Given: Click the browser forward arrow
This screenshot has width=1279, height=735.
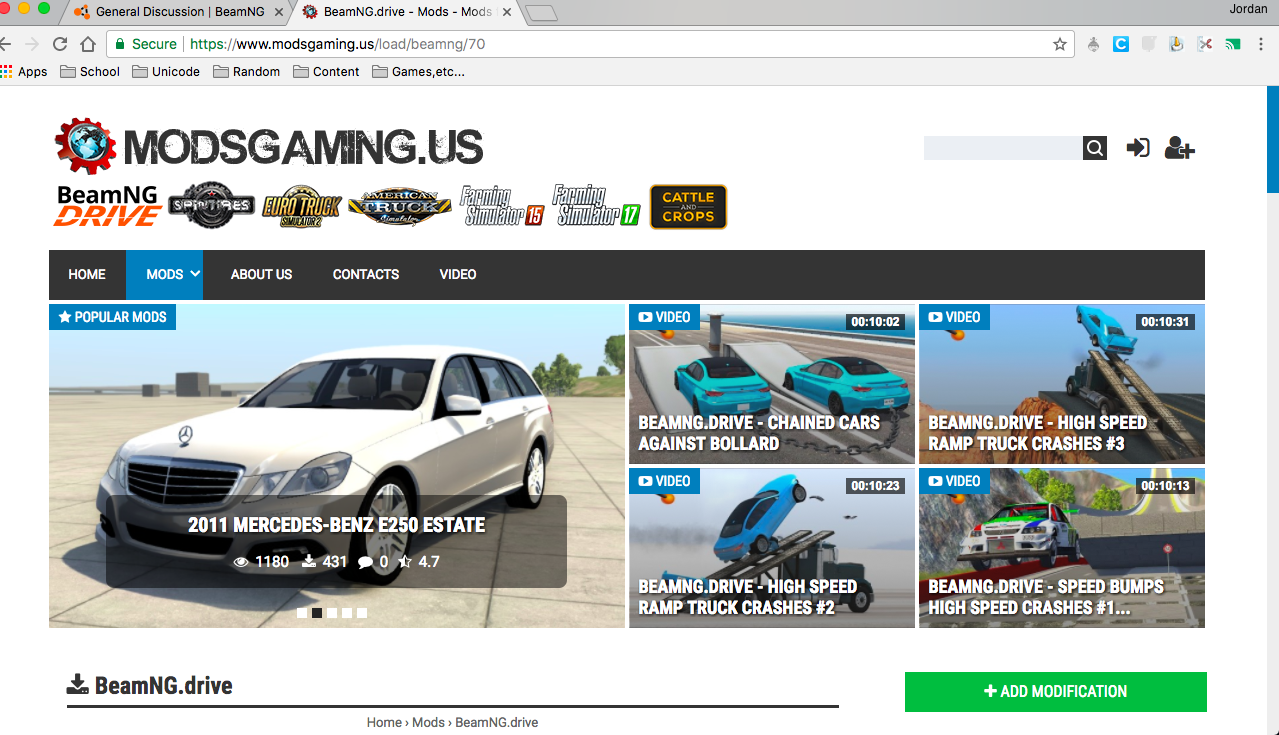Looking at the screenshot, I should (32, 44).
